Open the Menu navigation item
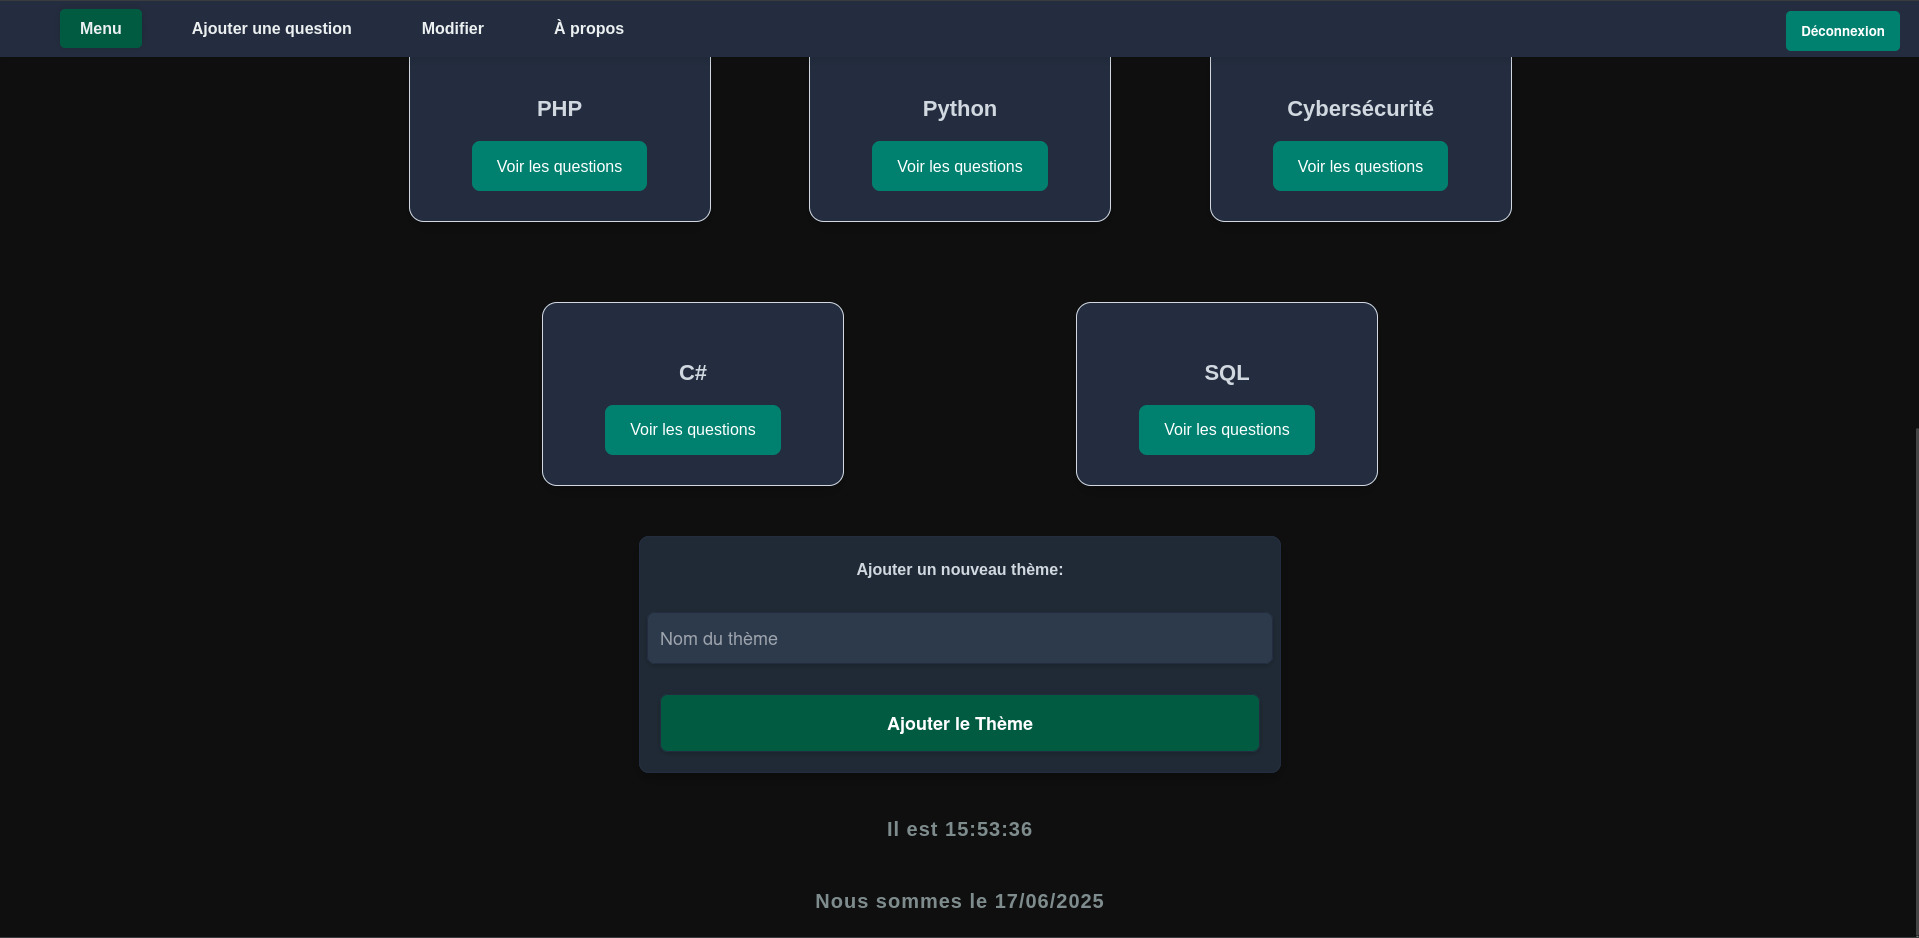The image size is (1919, 938). (x=100, y=28)
